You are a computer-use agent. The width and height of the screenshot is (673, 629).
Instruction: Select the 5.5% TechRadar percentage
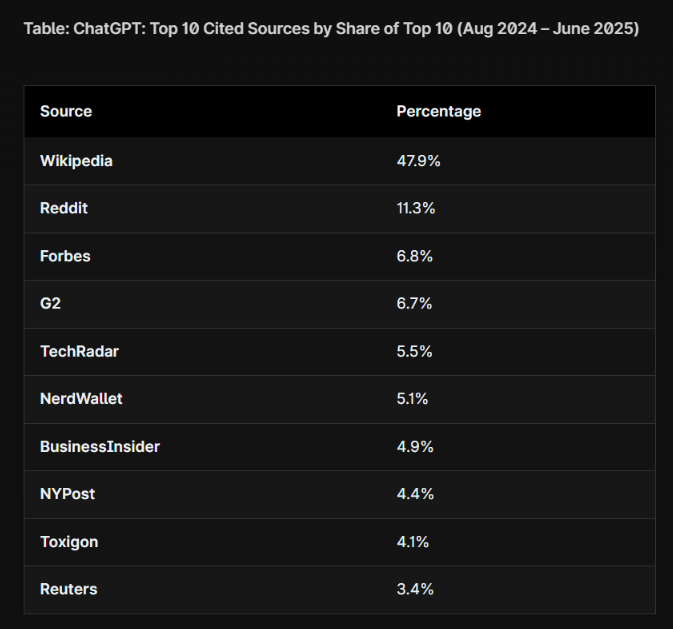pyautogui.click(x=414, y=352)
